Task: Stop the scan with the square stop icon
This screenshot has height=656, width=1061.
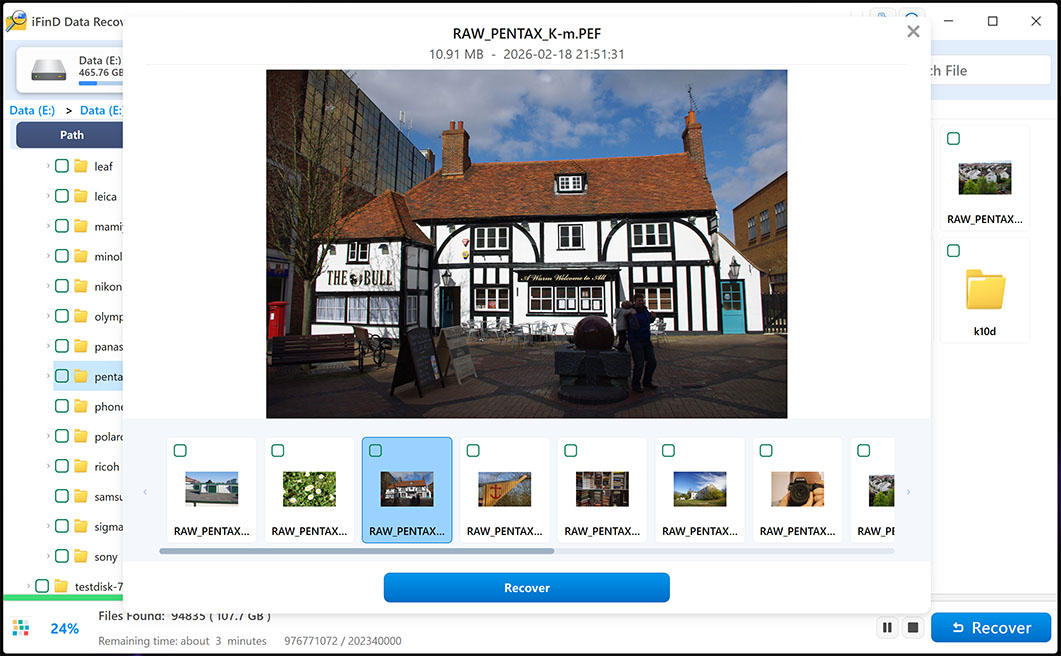Action: (913, 628)
